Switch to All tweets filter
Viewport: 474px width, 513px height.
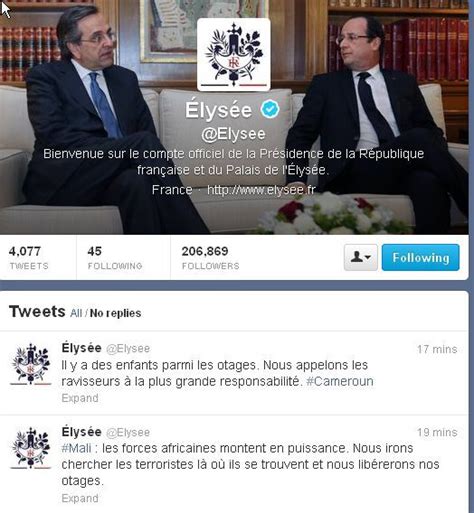(x=76, y=313)
